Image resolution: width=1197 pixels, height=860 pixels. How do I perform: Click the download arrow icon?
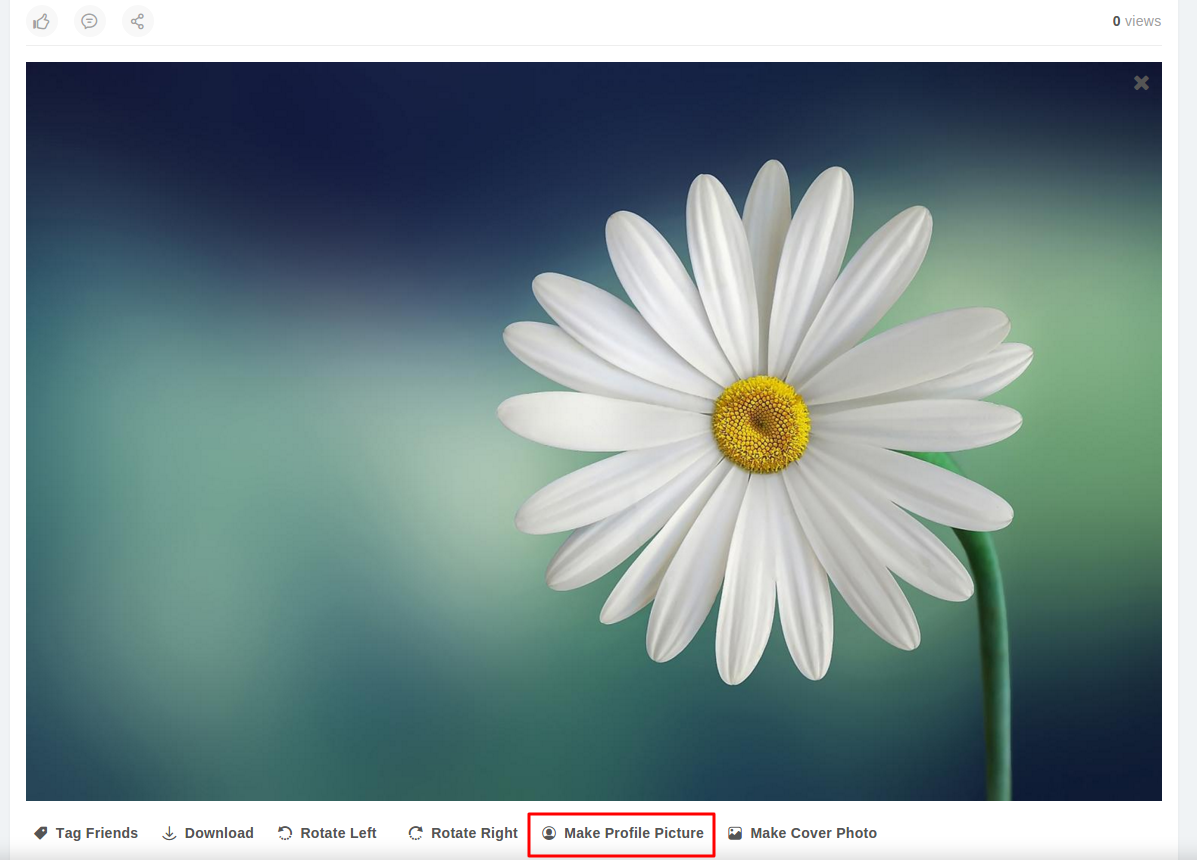tap(170, 833)
